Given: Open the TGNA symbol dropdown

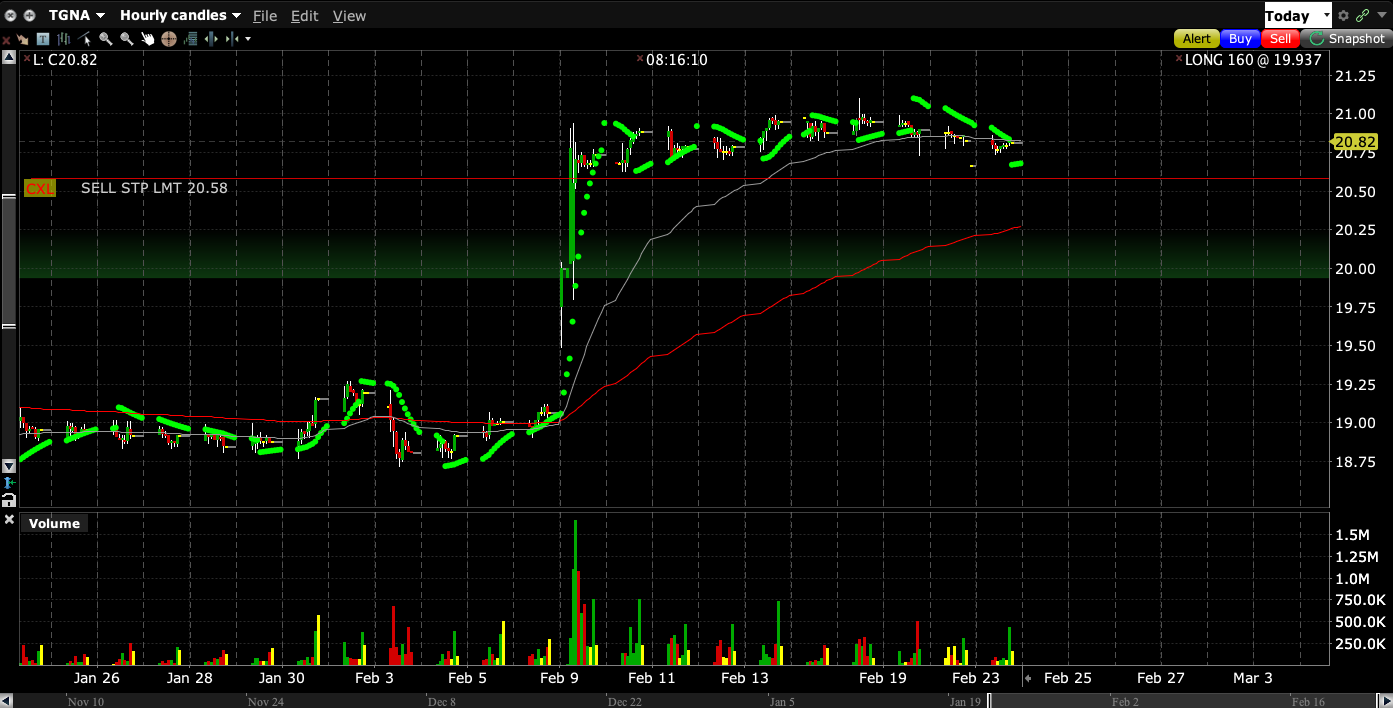Looking at the screenshot, I should point(76,16).
